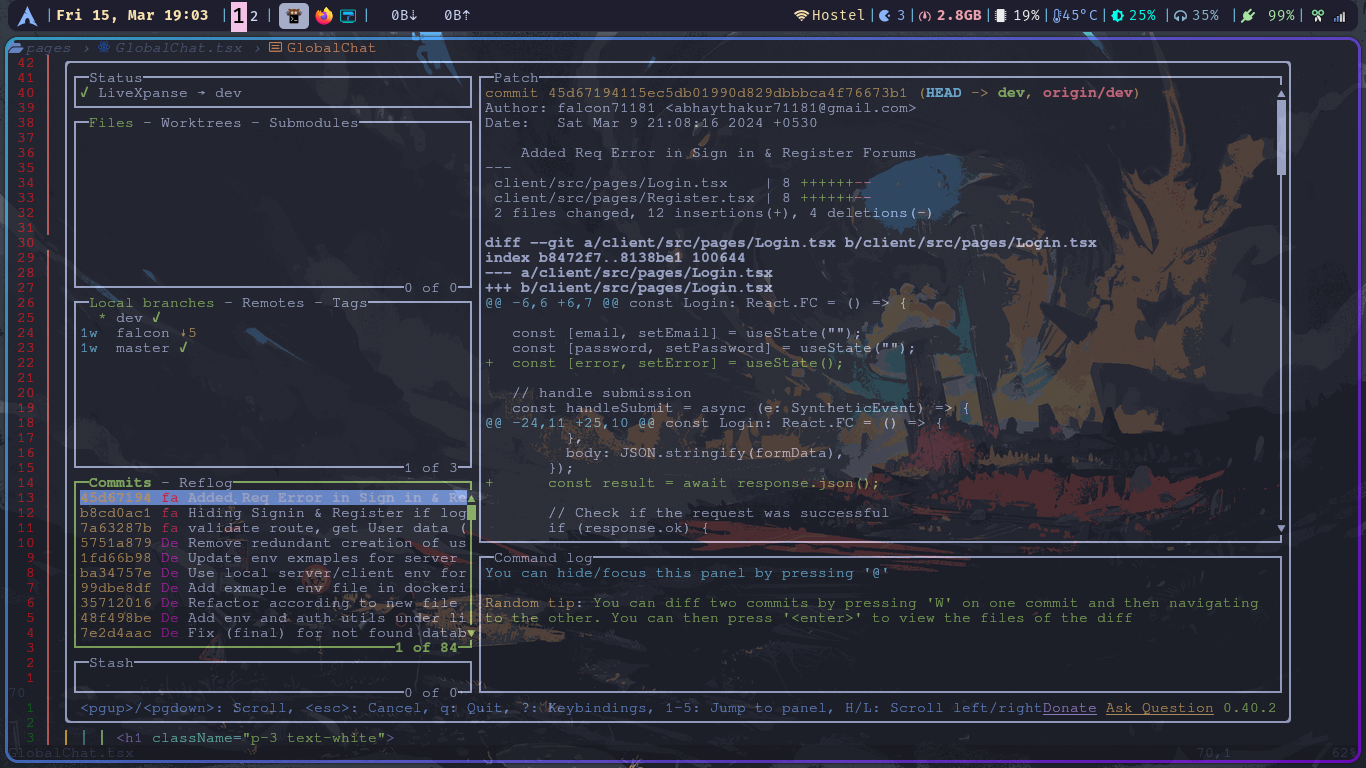Click the signal bars tray icon

coord(1340,16)
